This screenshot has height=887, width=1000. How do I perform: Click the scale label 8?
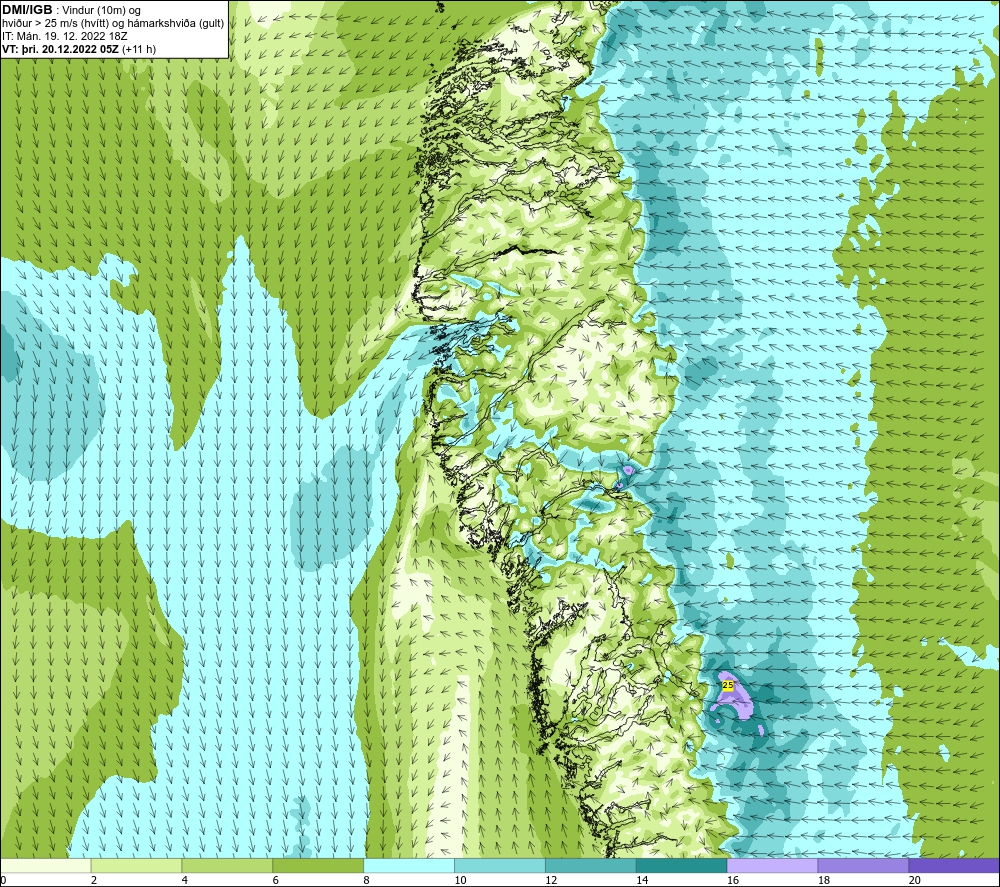click(367, 880)
